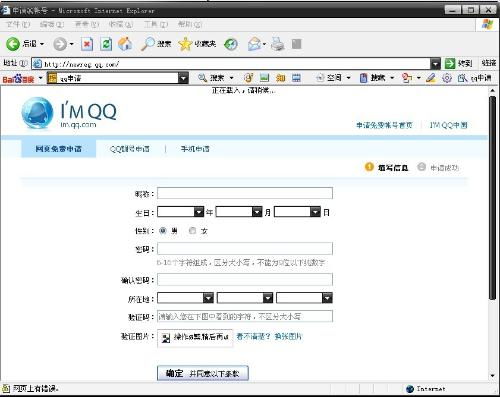Click the qq申请 find icon on Baidu toolbar
This screenshot has height=397, width=500.
(462, 78)
